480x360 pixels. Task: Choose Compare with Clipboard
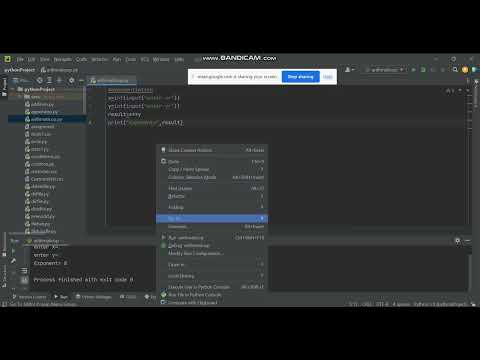coord(212,303)
